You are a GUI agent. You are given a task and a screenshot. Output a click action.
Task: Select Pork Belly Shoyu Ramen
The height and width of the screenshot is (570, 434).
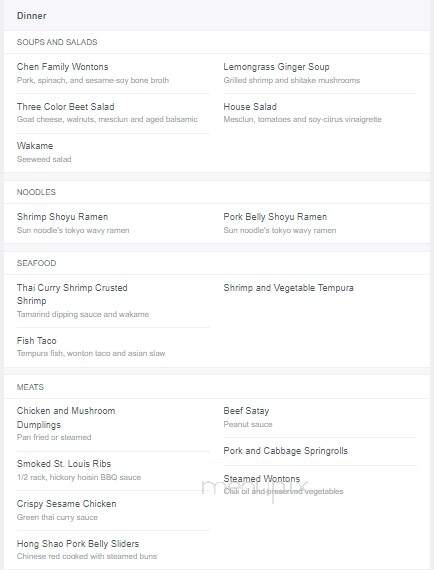(275, 217)
